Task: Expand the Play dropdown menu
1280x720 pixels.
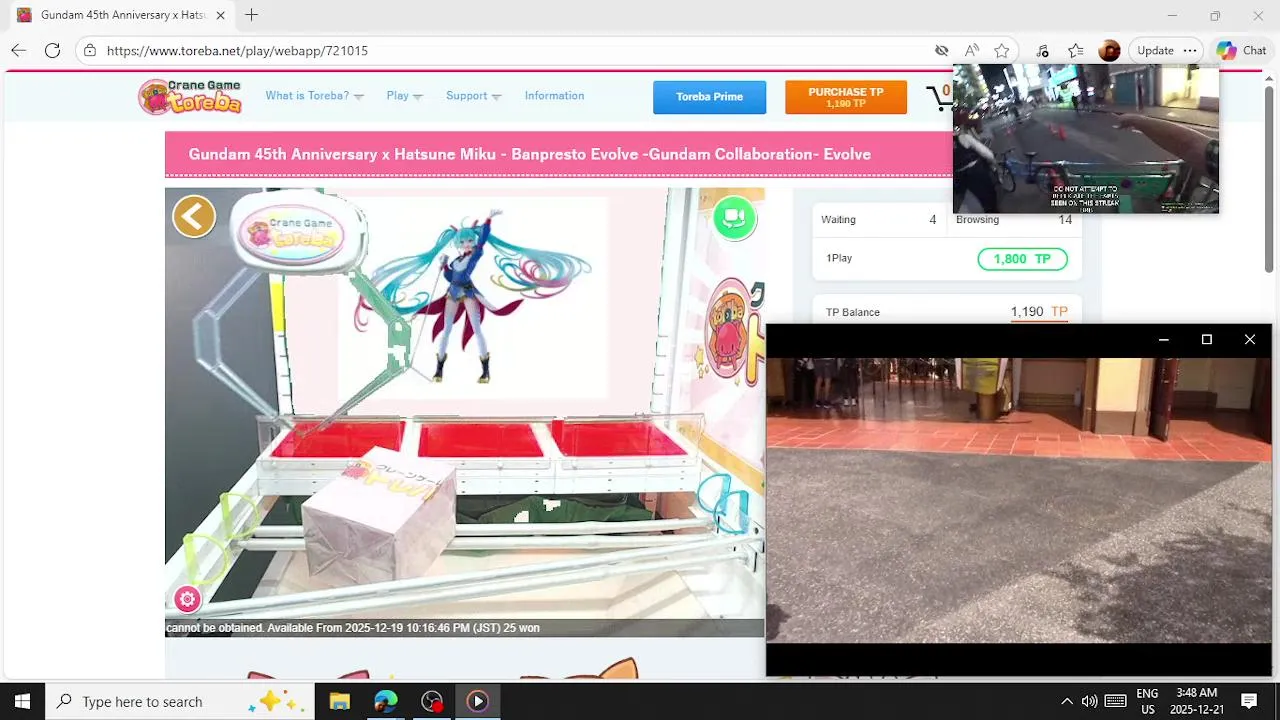Action: [404, 96]
